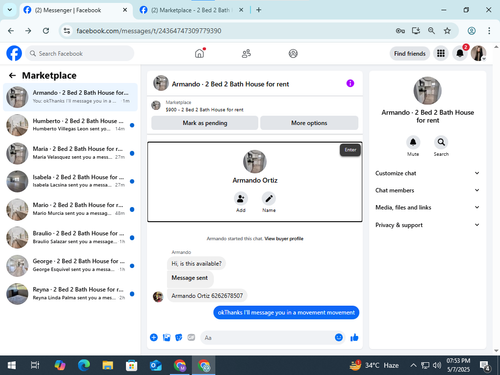Click the Search Facebook field
Image resolution: width=500 pixels, height=375 pixels.
(80, 53)
